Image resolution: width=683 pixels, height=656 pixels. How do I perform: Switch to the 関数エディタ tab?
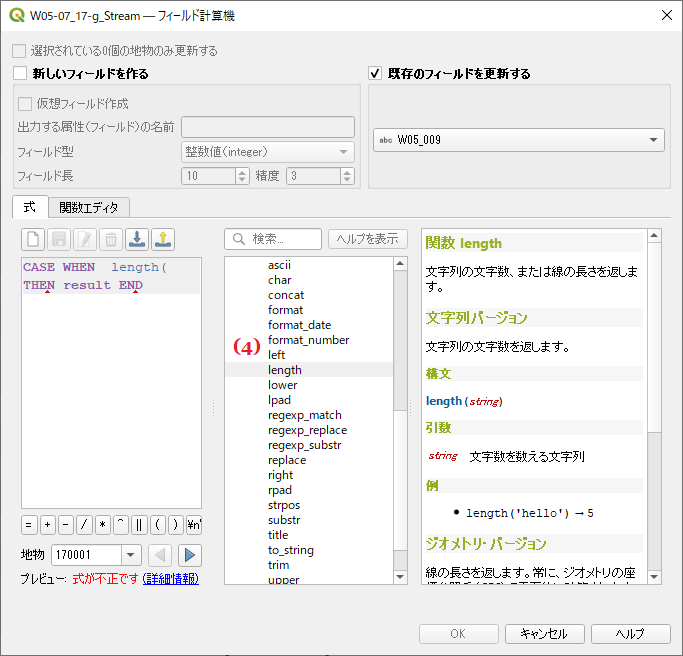click(x=89, y=208)
